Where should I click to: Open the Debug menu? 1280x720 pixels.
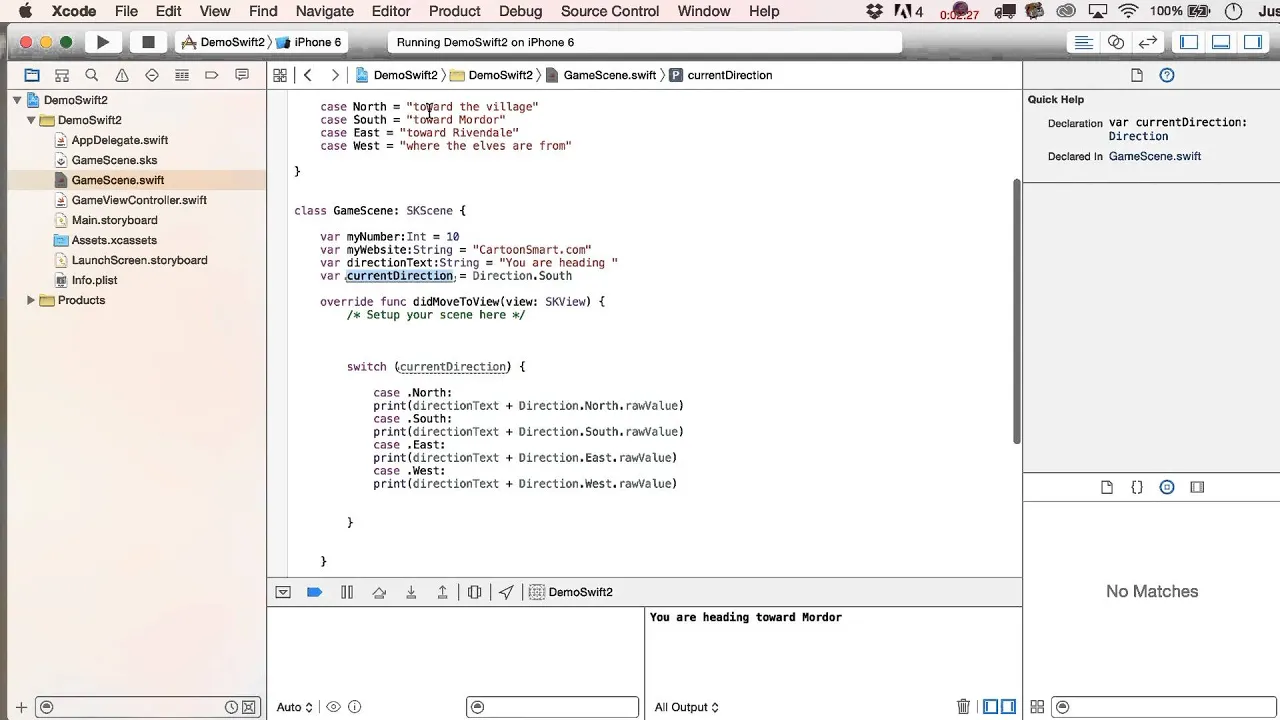tap(520, 11)
